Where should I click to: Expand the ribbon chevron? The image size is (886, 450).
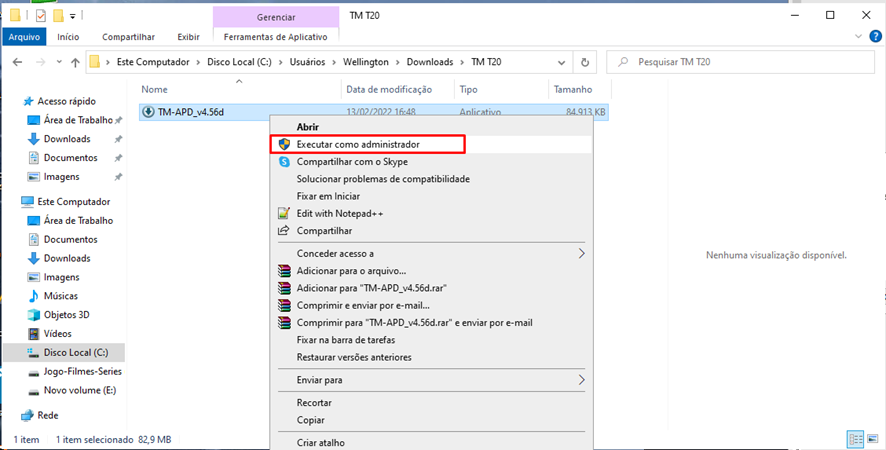[859, 37]
